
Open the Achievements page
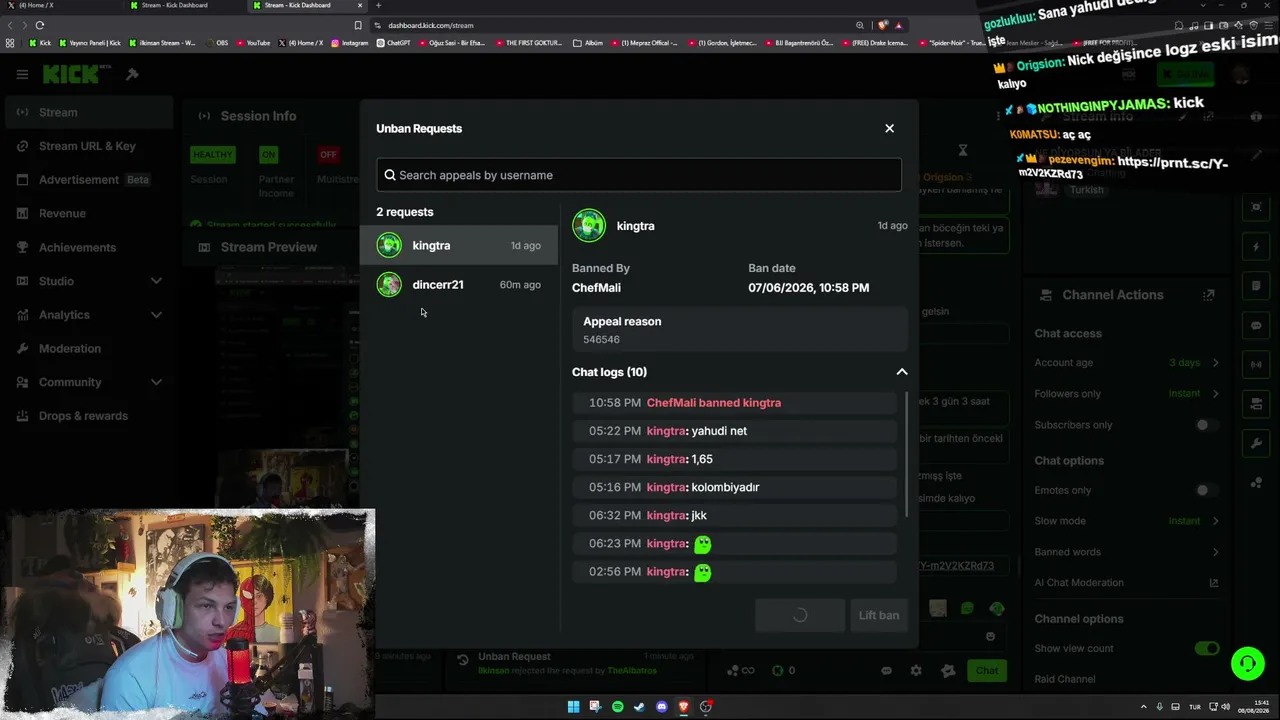pyautogui.click(x=88, y=247)
